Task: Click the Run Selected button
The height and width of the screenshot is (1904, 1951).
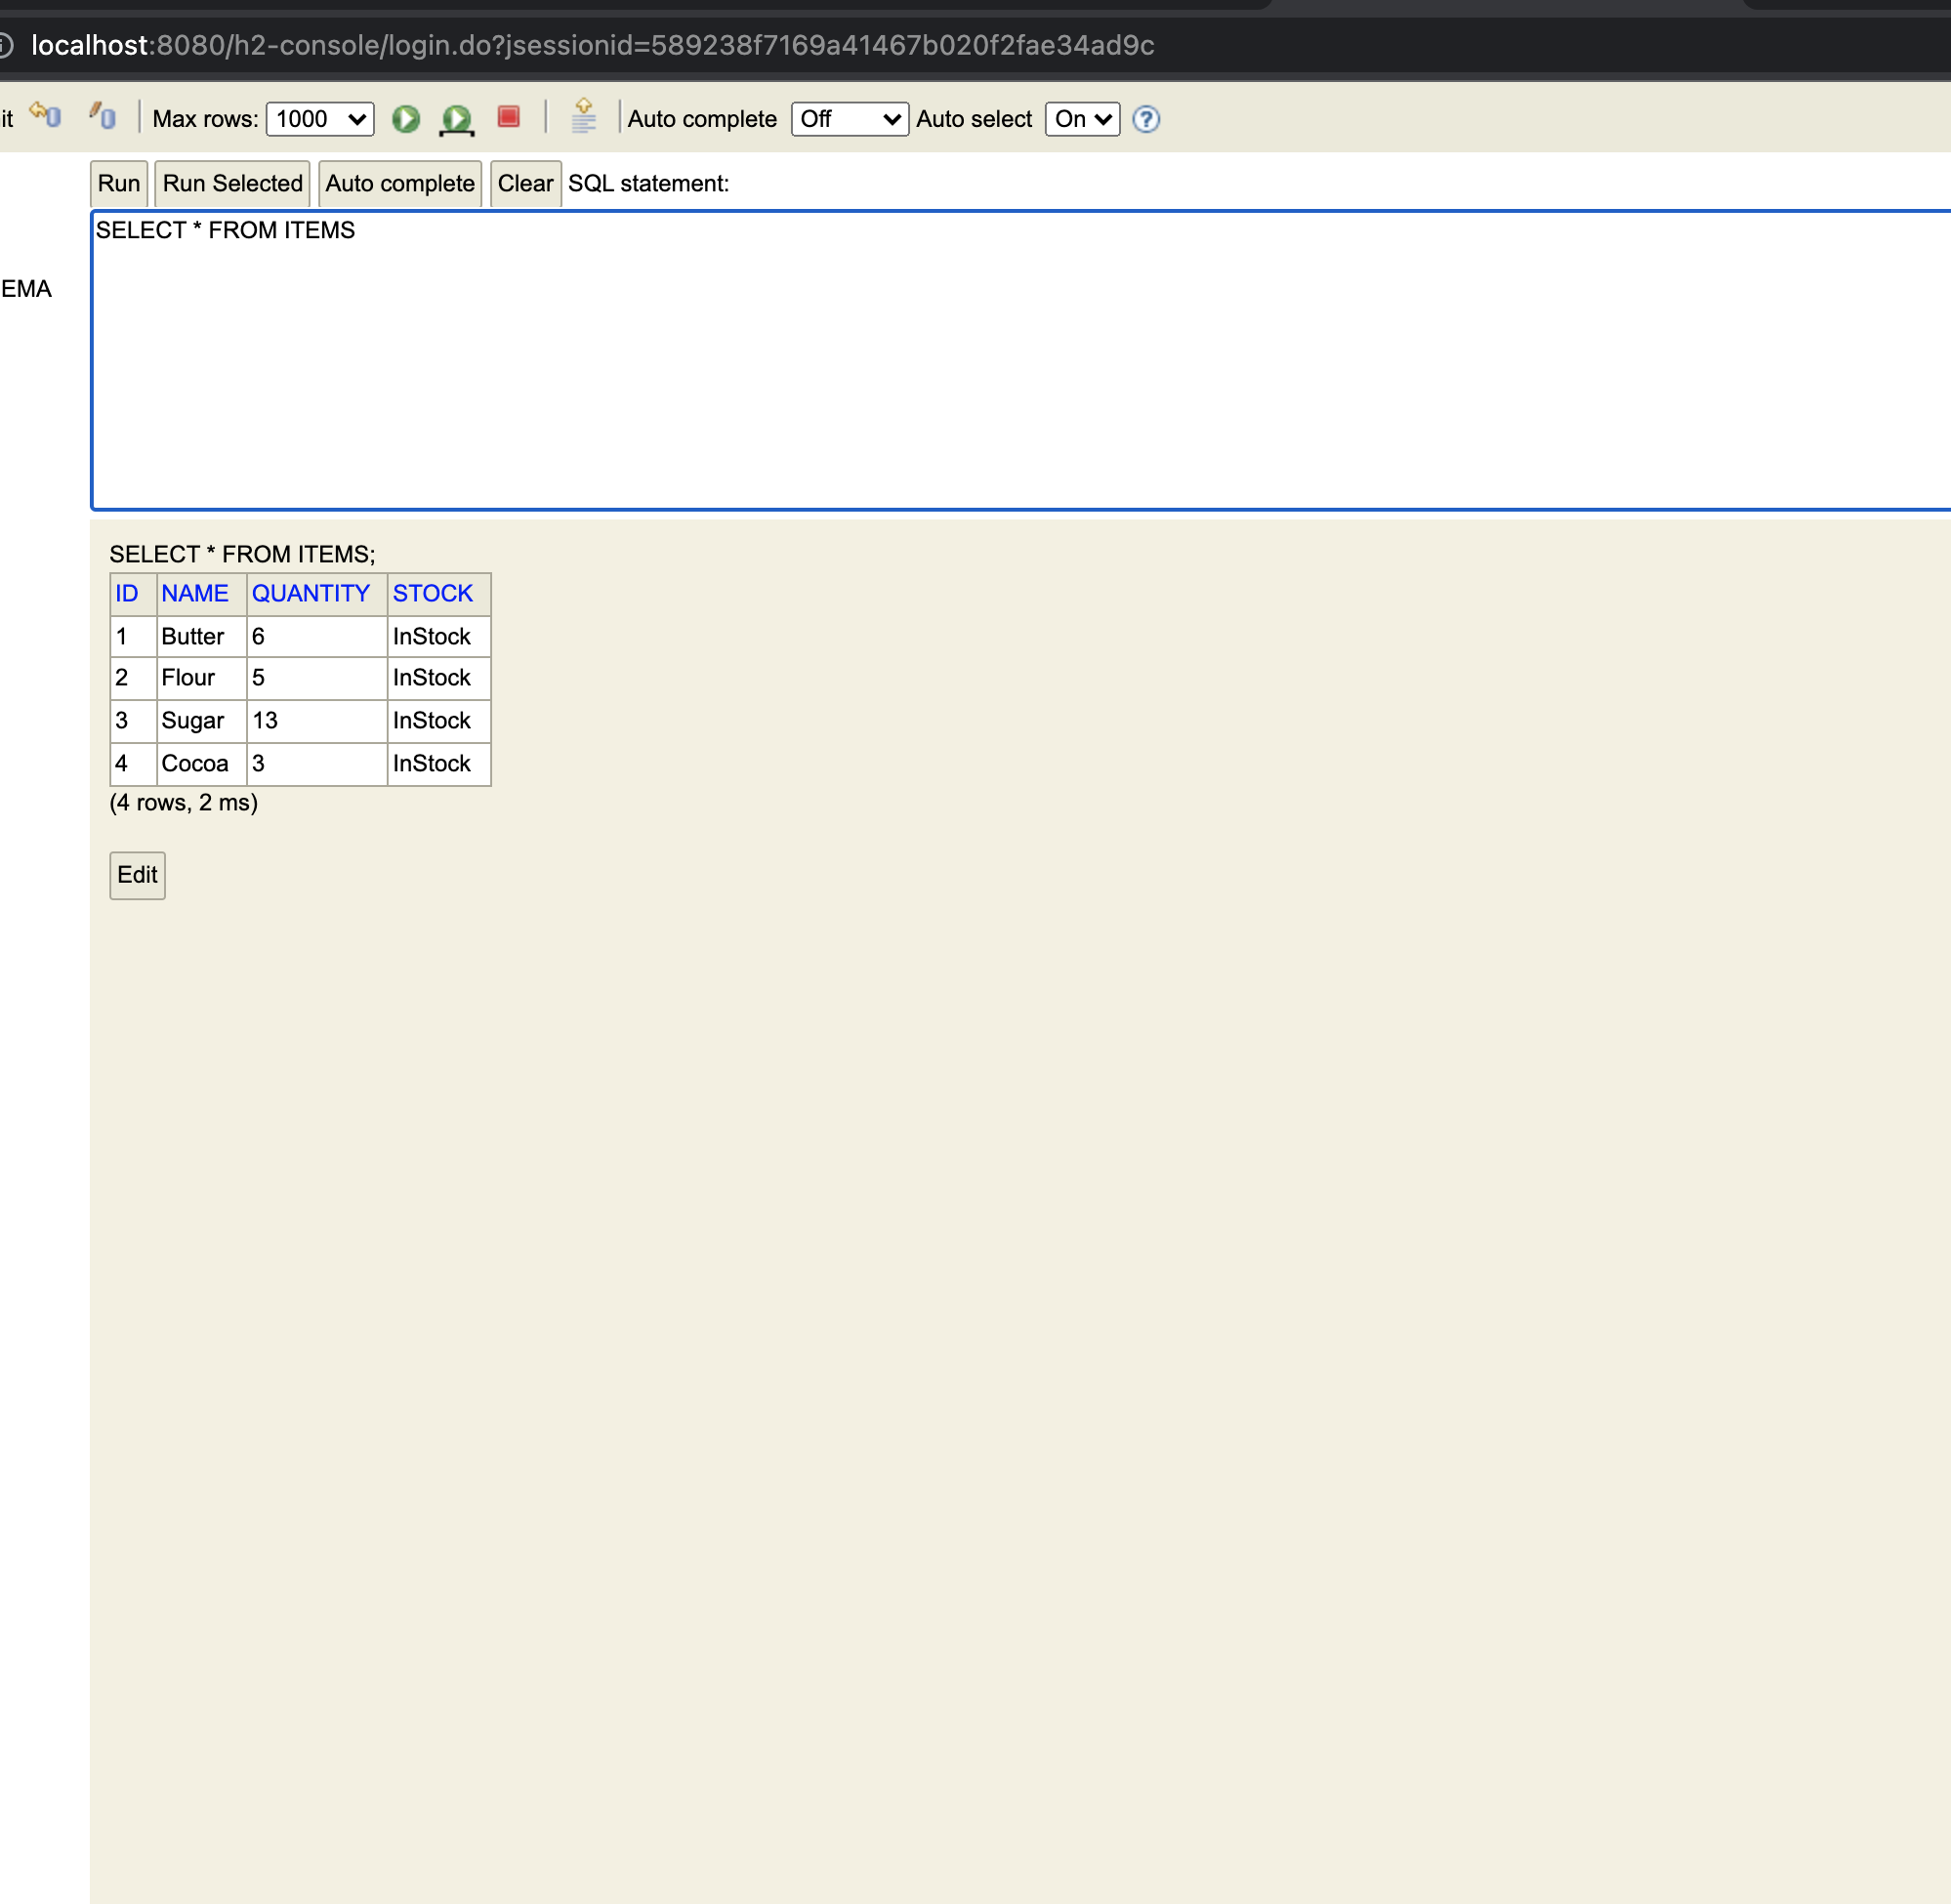Action: click(233, 184)
